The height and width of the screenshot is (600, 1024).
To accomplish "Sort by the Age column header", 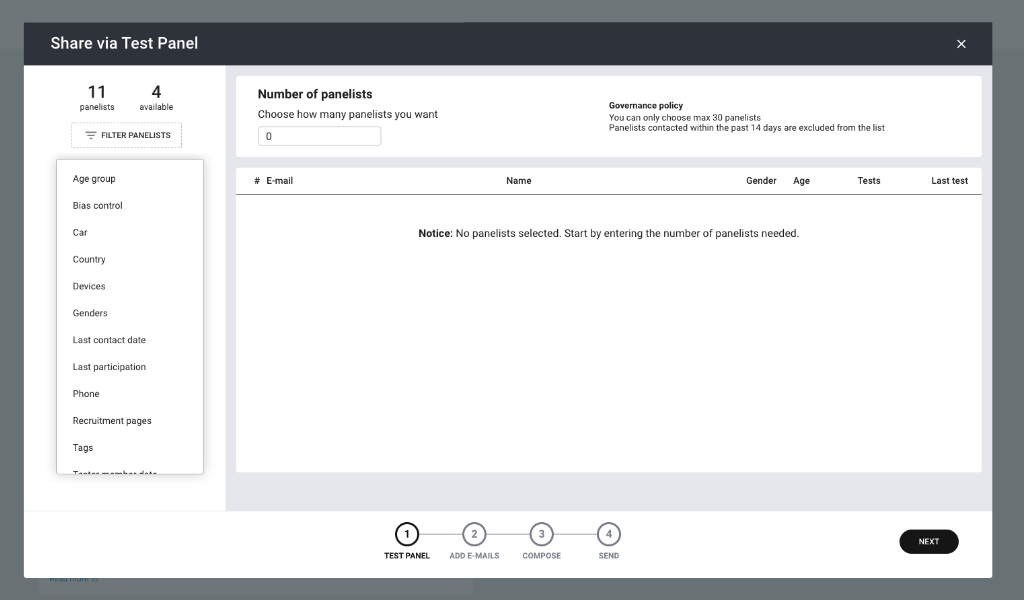I will [801, 181].
